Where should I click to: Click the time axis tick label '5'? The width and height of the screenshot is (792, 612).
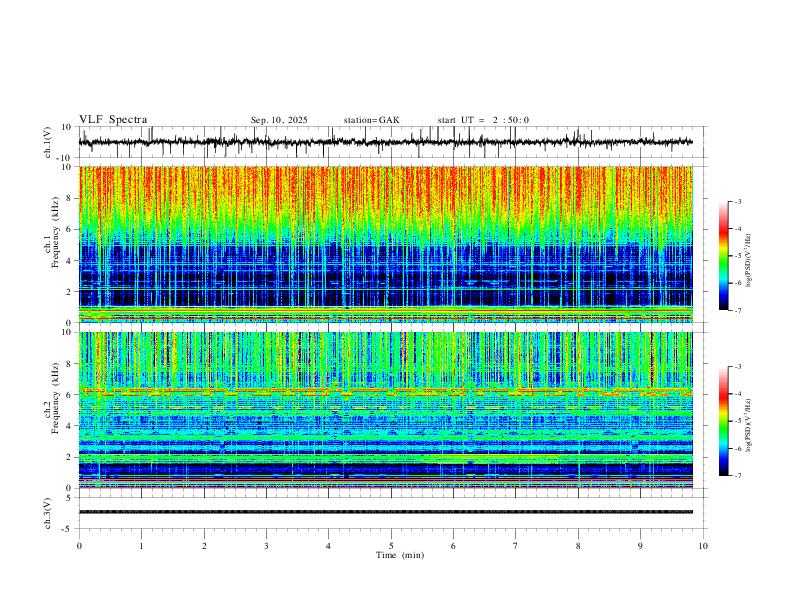391,546
